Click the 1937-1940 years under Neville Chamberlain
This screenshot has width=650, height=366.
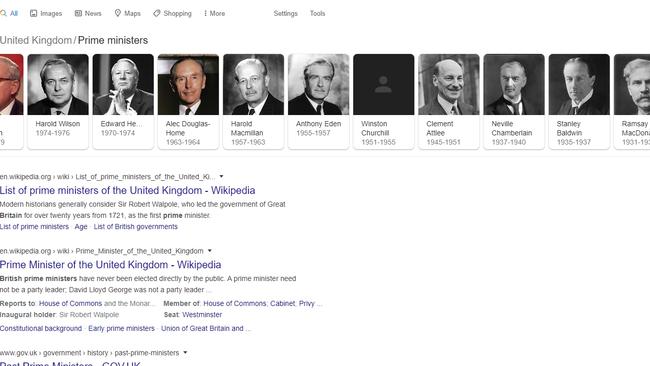(509, 142)
